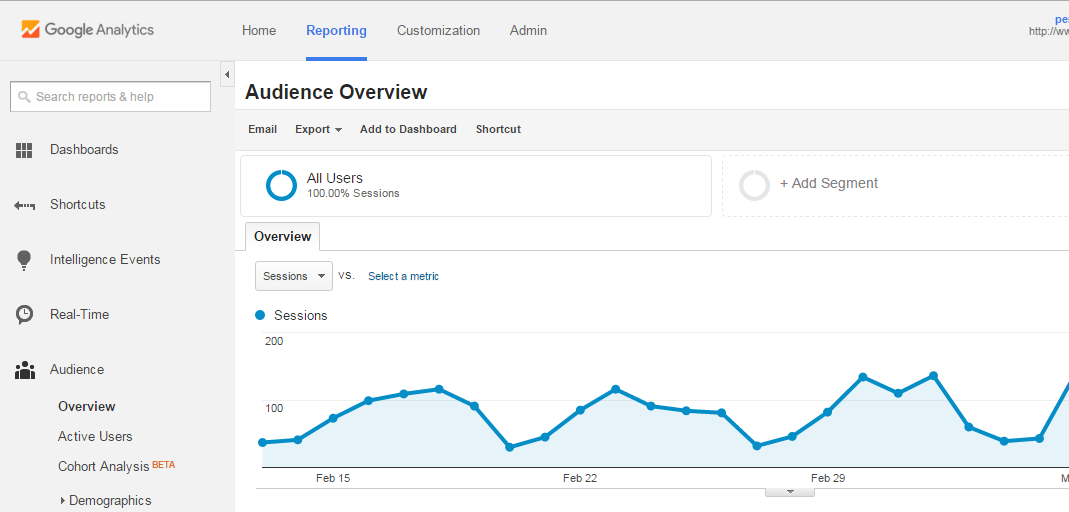Screen dimensions: 1069x512
Task: Open Active Users report
Action: 95,436
